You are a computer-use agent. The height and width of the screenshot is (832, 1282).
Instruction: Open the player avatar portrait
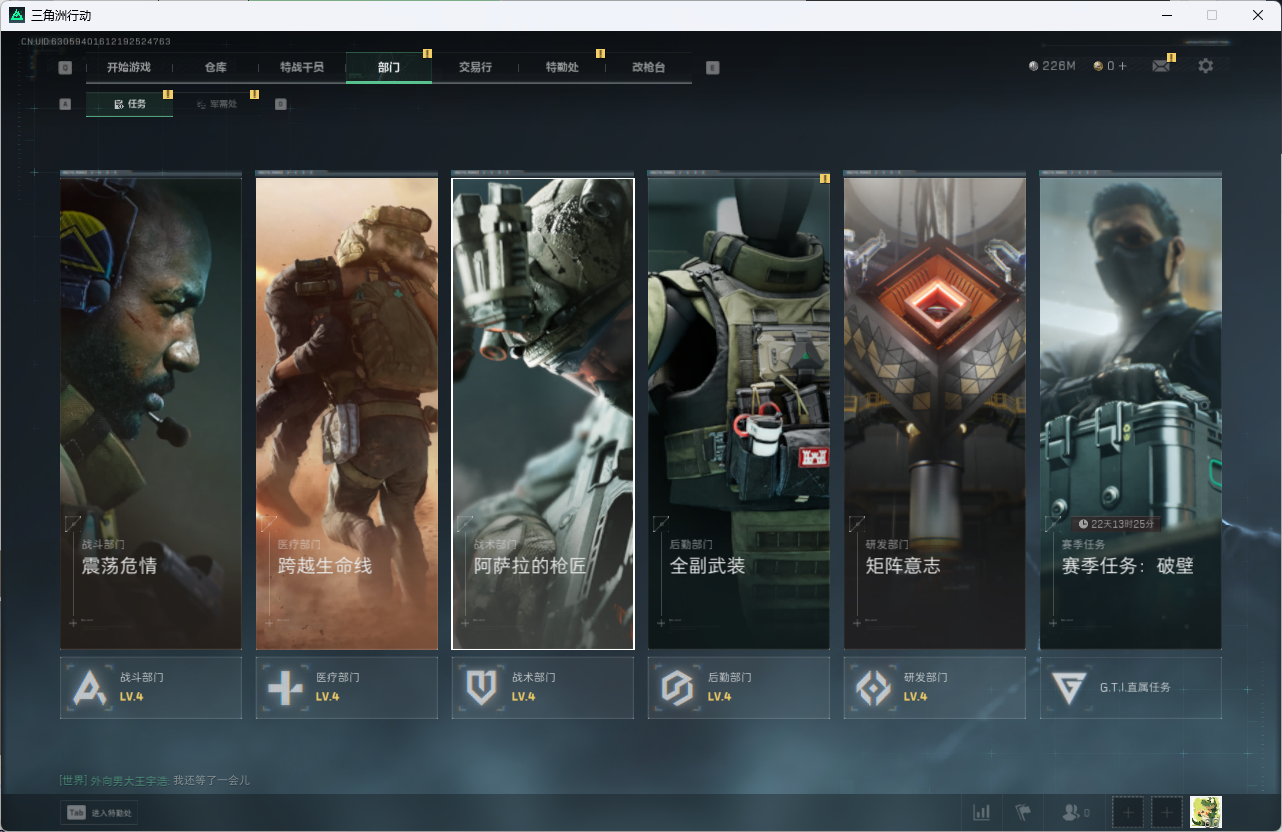pos(1206,812)
